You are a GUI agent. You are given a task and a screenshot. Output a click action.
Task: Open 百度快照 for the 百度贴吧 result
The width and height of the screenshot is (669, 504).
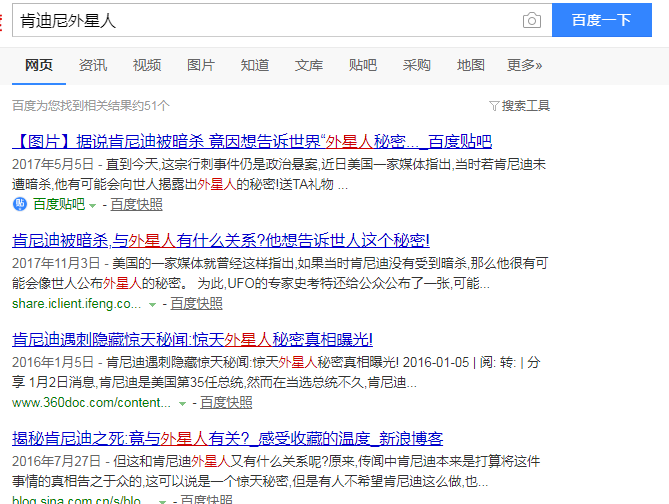tap(137, 204)
